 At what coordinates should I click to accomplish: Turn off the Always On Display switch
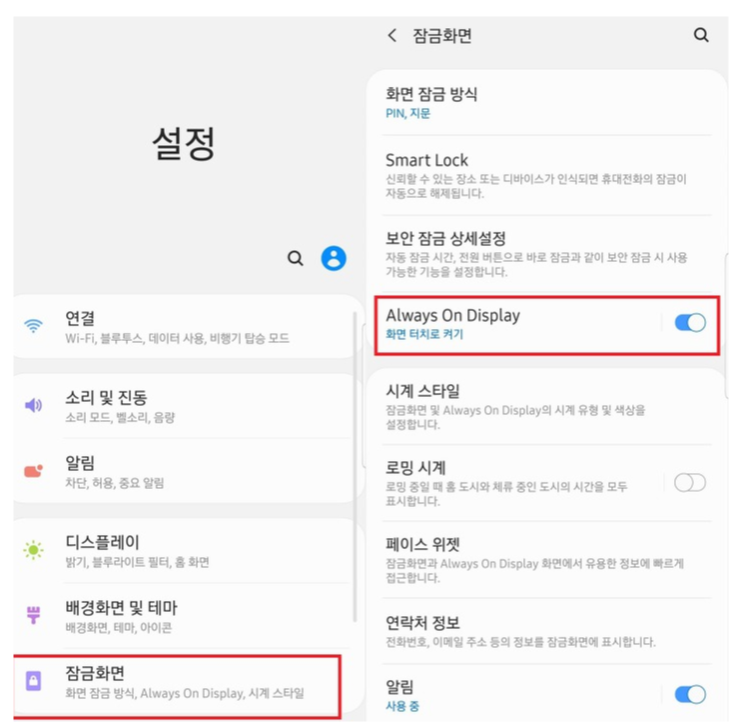690,322
